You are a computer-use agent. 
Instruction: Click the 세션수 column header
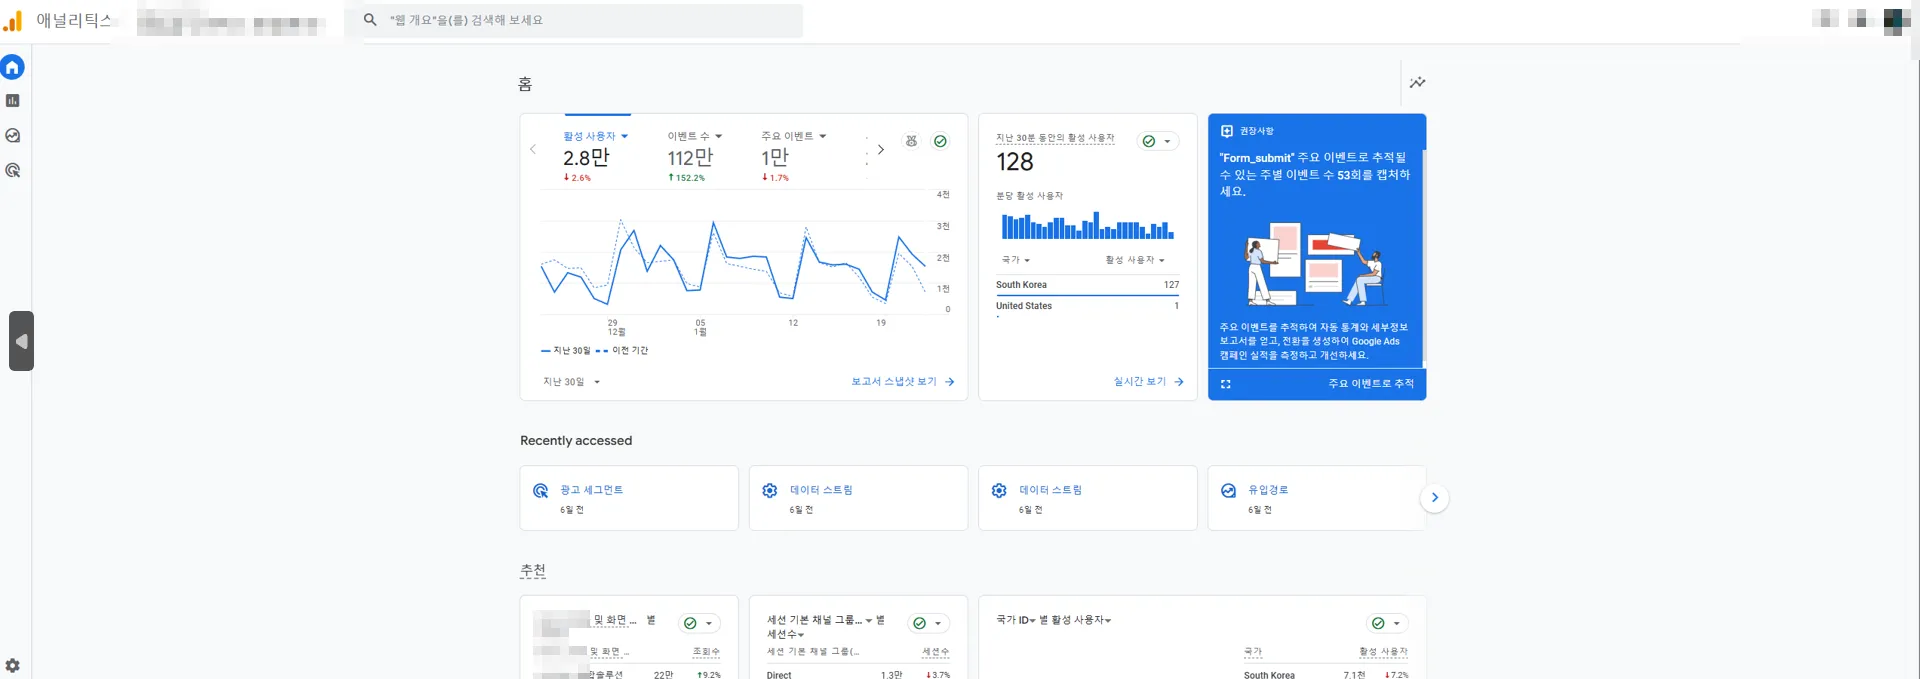click(x=936, y=652)
